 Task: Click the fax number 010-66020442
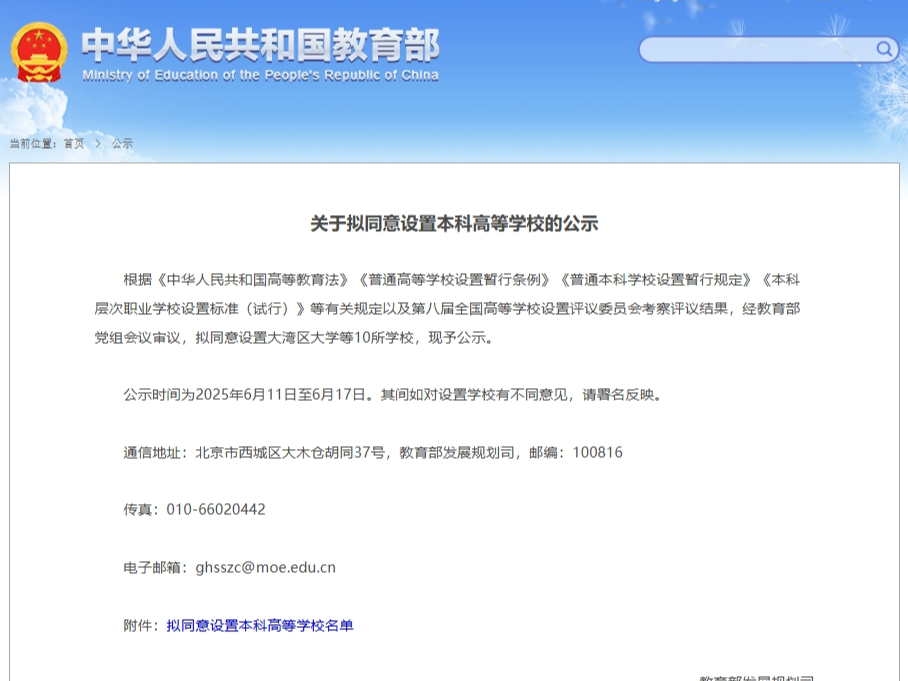[216, 510]
